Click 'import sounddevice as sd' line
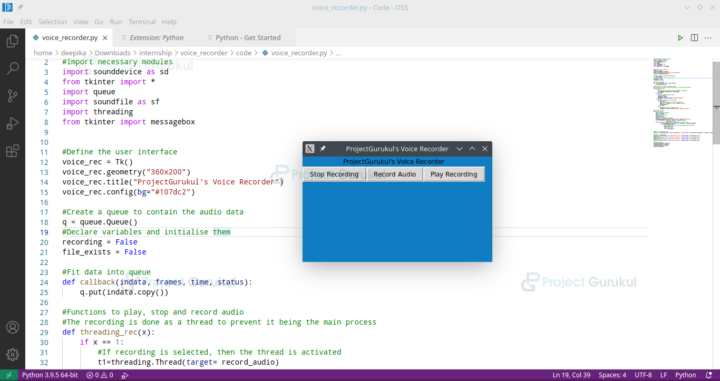 (x=115, y=72)
